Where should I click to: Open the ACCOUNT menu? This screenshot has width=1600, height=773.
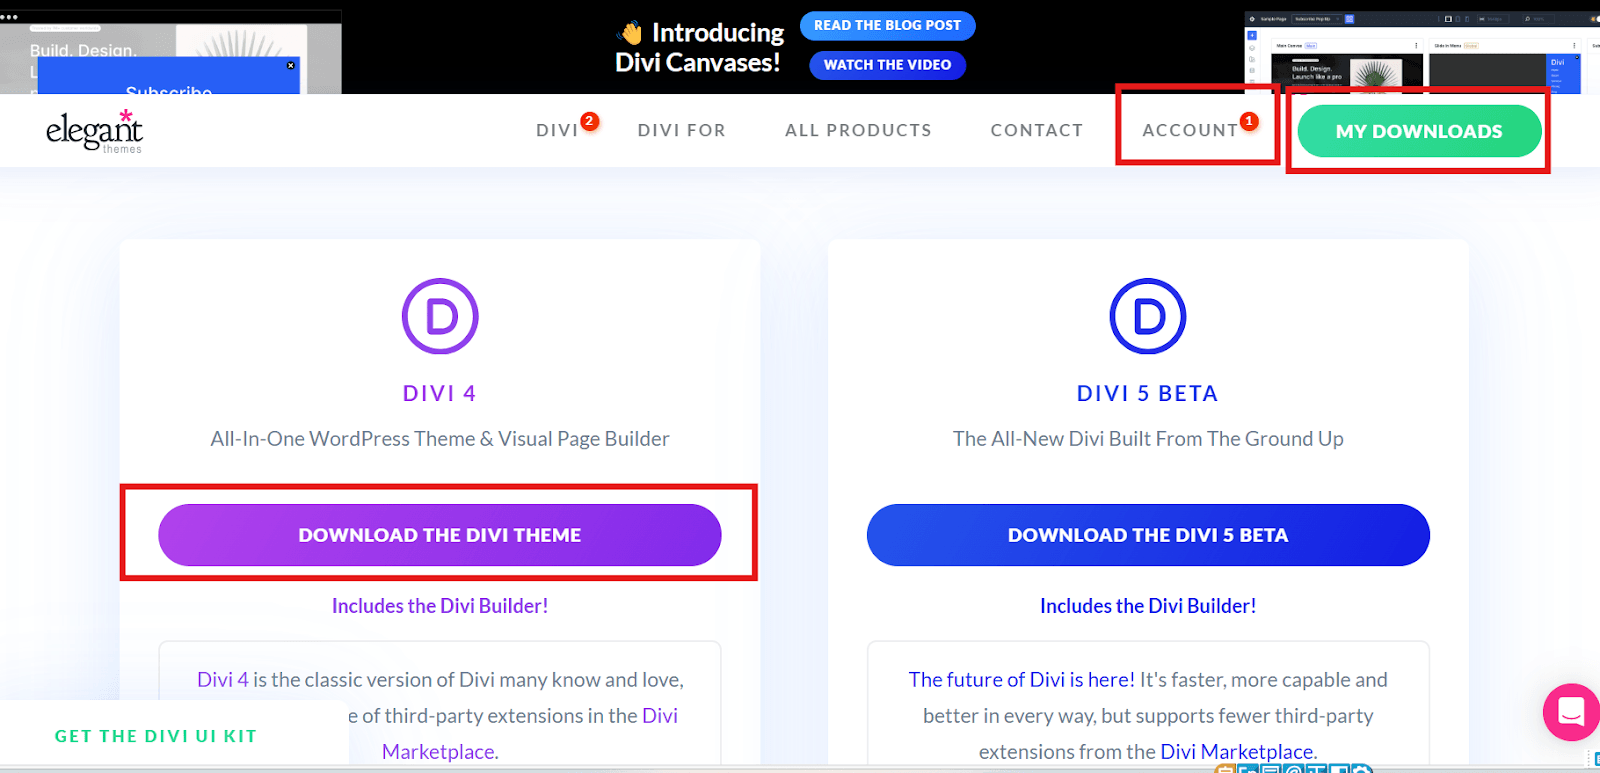pos(1190,131)
